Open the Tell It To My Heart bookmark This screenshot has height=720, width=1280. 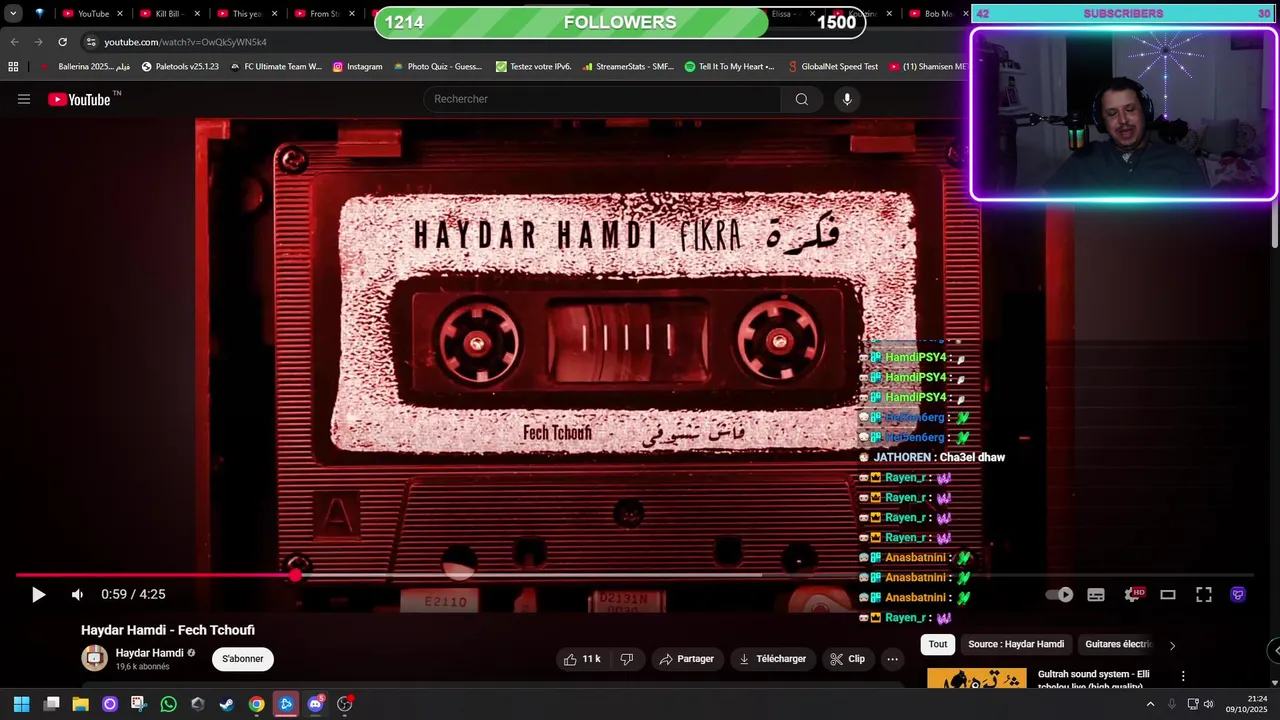729,67
